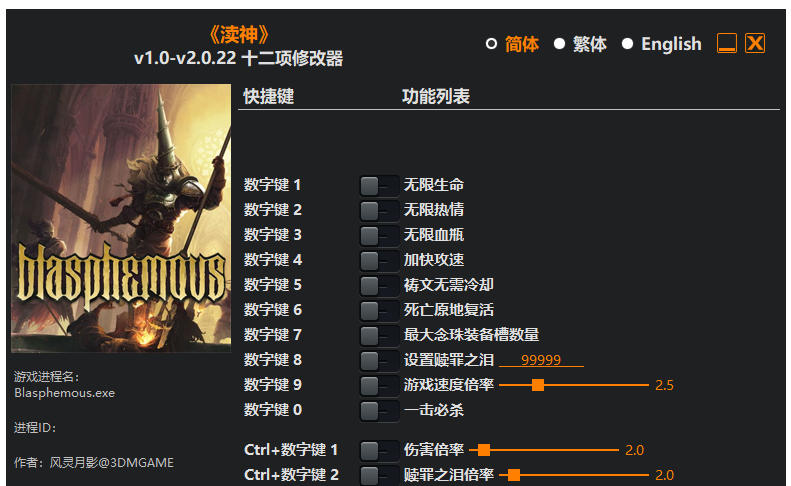
Task: Click the 数字键 1 hotkey label
Action: point(272,185)
